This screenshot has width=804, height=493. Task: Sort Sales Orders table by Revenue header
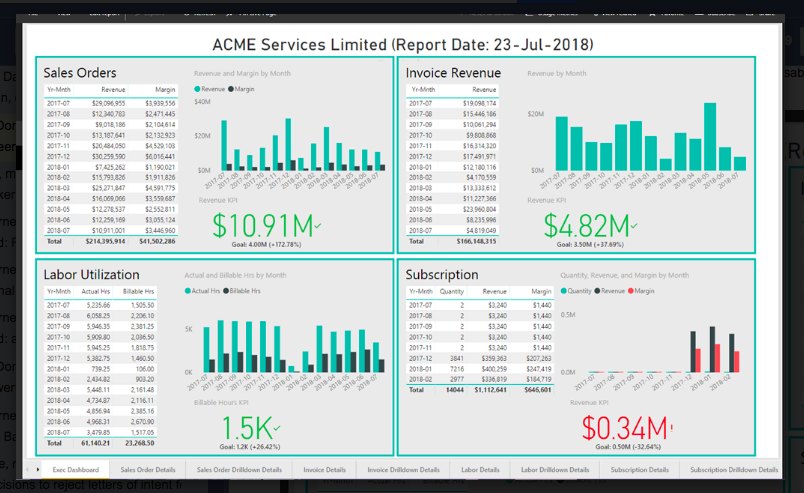click(113, 90)
